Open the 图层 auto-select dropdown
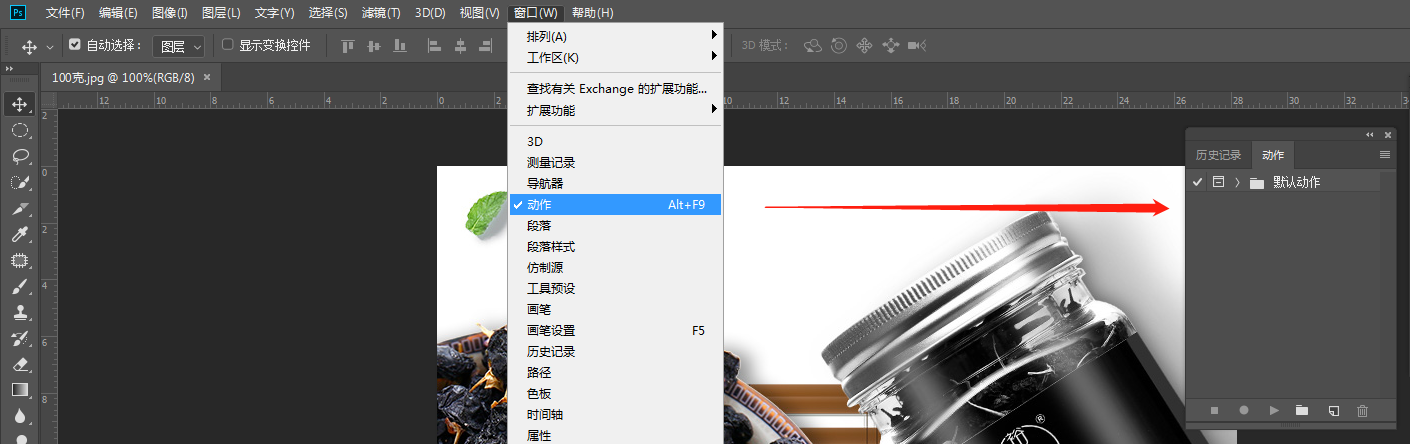This screenshot has width=1410, height=444. [181, 46]
